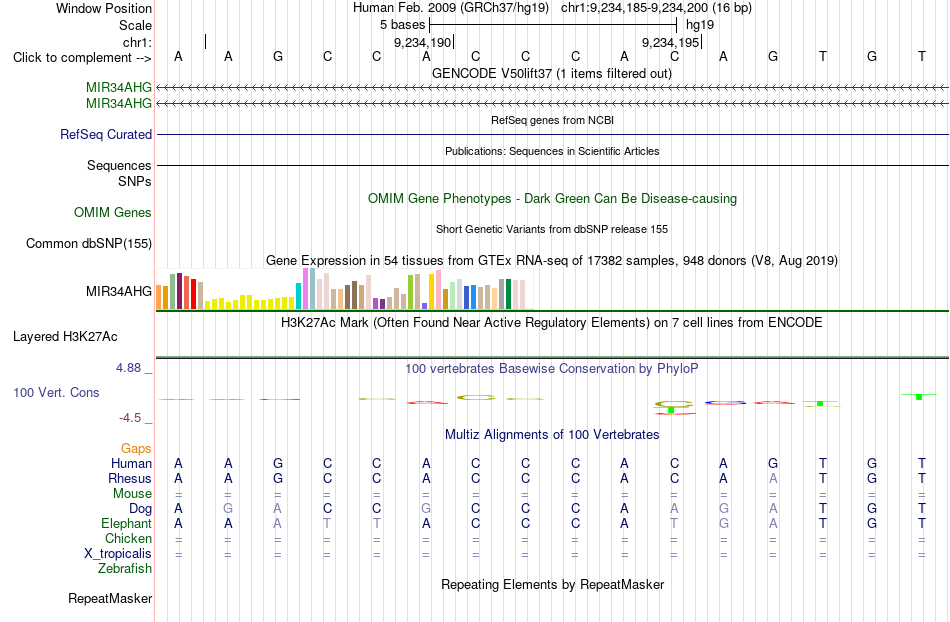Click the Zebrafish alignment row label
The width and height of the screenshot is (950, 622).
tap(125, 568)
